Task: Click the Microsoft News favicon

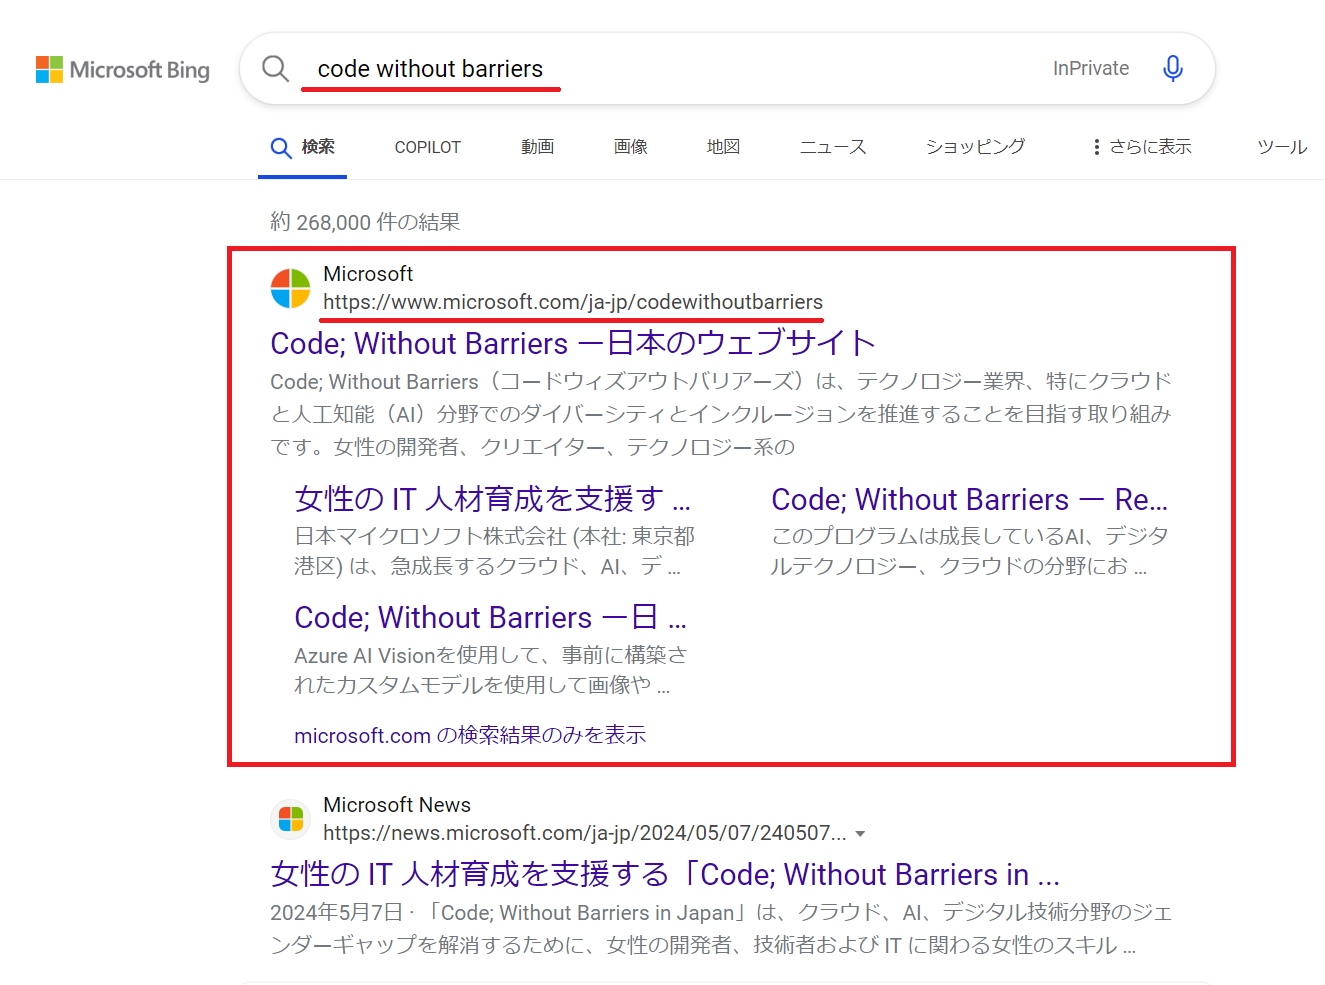Action: pos(290,819)
